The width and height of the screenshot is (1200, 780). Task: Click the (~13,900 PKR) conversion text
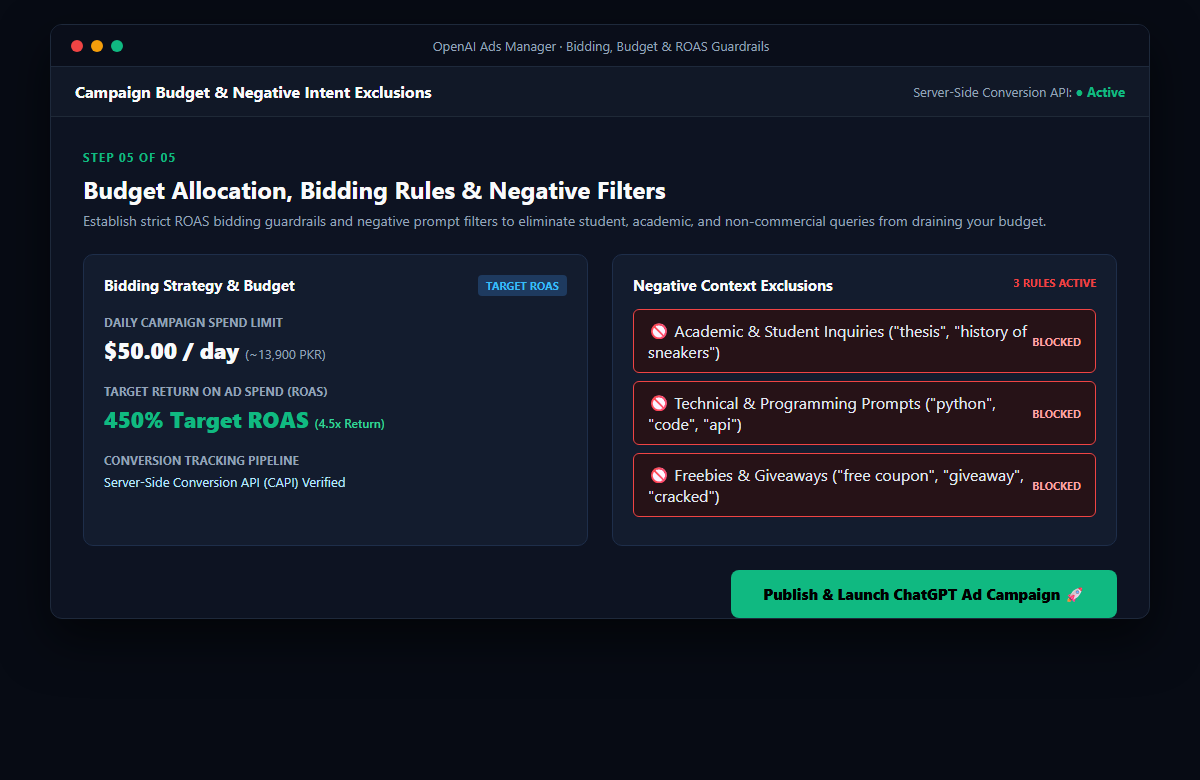click(x=285, y=354)
